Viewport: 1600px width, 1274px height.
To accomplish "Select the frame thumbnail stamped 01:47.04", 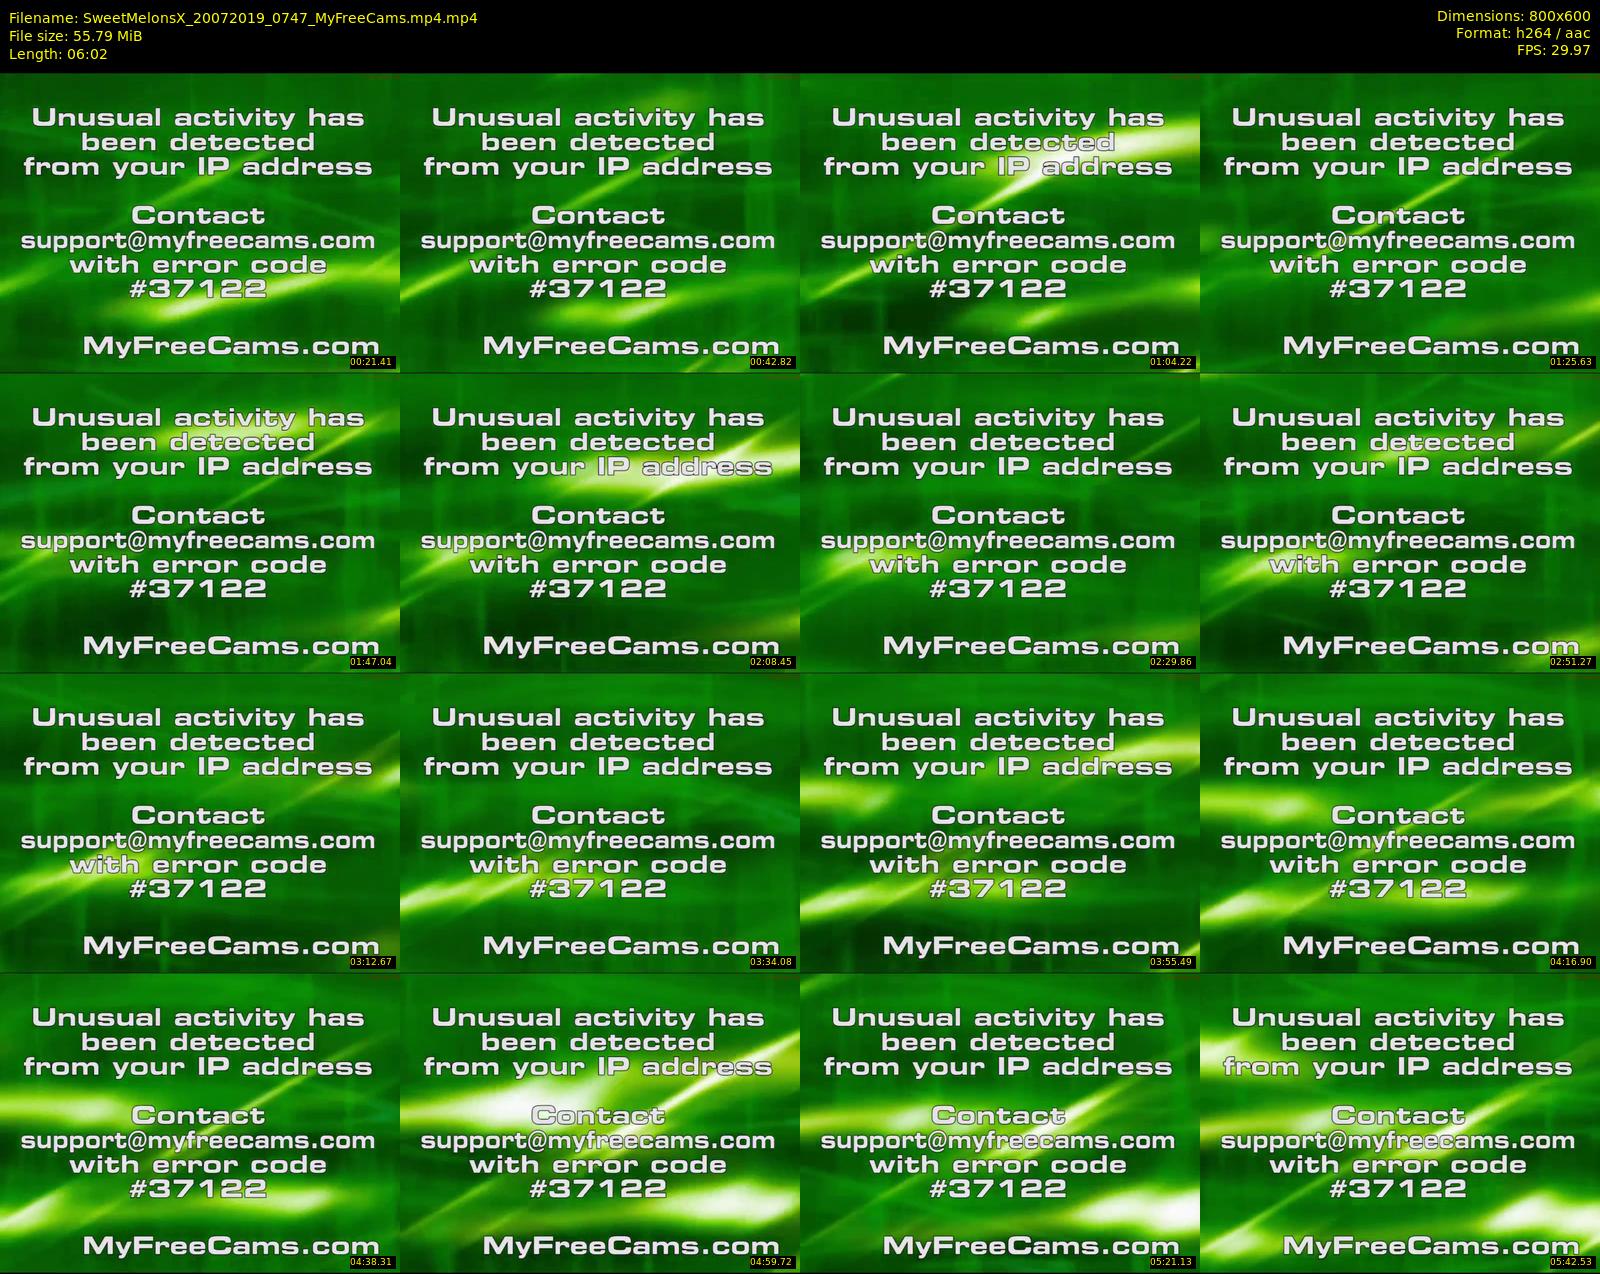I will [x=199, y=522].
